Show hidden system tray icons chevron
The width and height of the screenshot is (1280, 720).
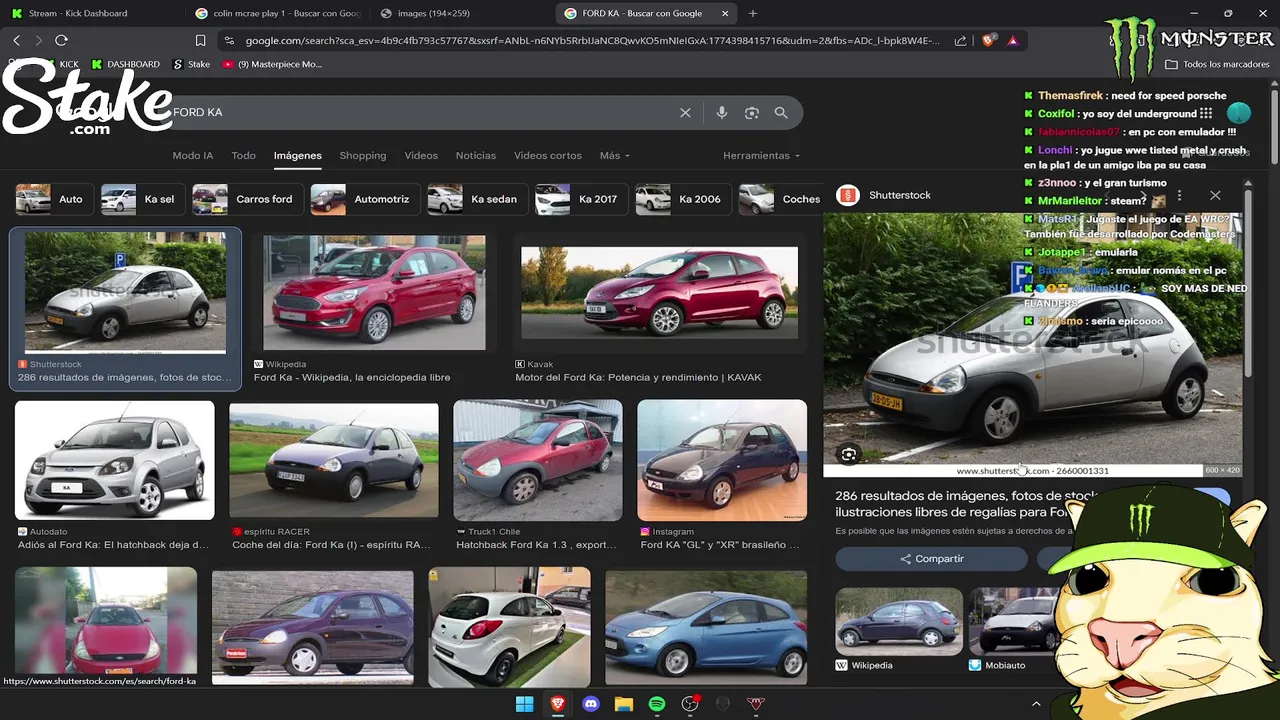(1036, 704)
